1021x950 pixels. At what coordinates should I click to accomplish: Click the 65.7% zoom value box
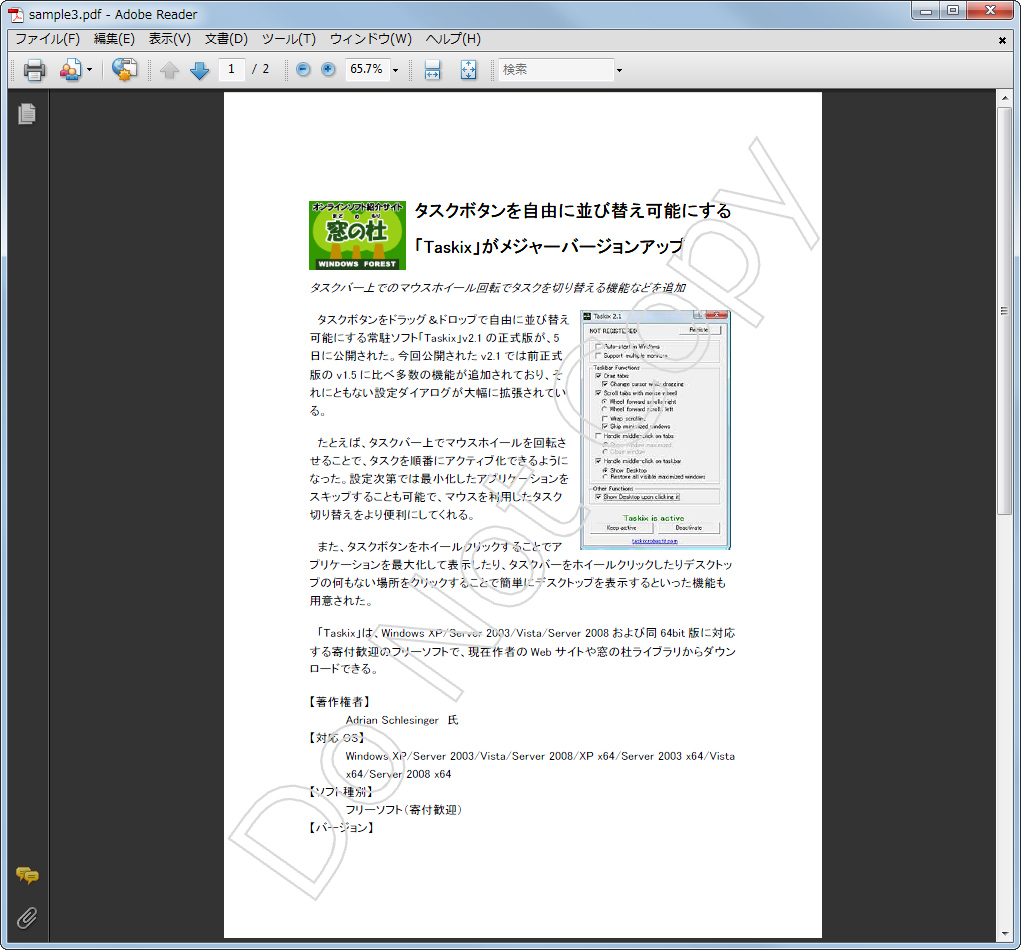(x=367, y=69)
